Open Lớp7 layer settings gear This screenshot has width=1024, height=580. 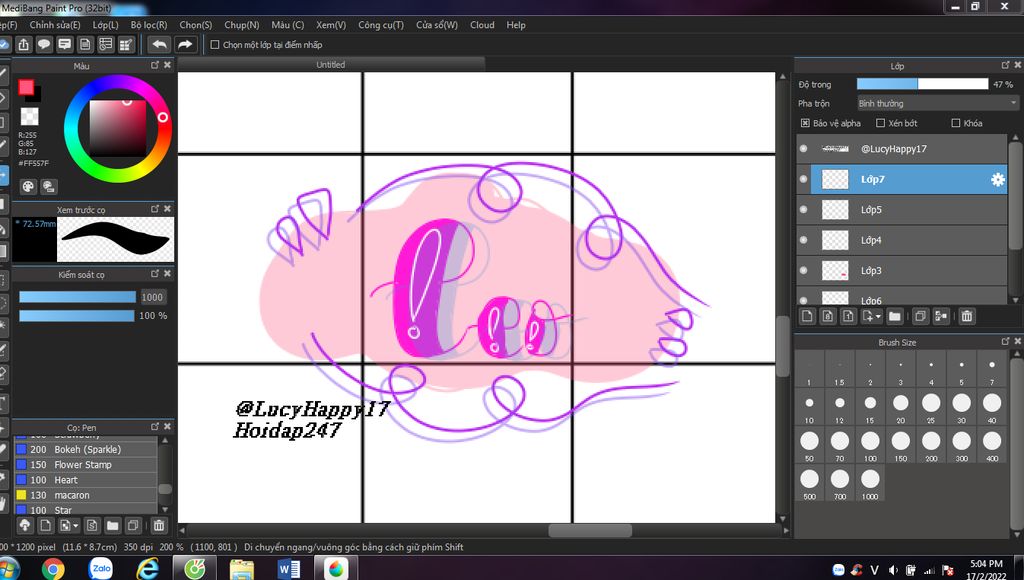click(x=997, y=180)
